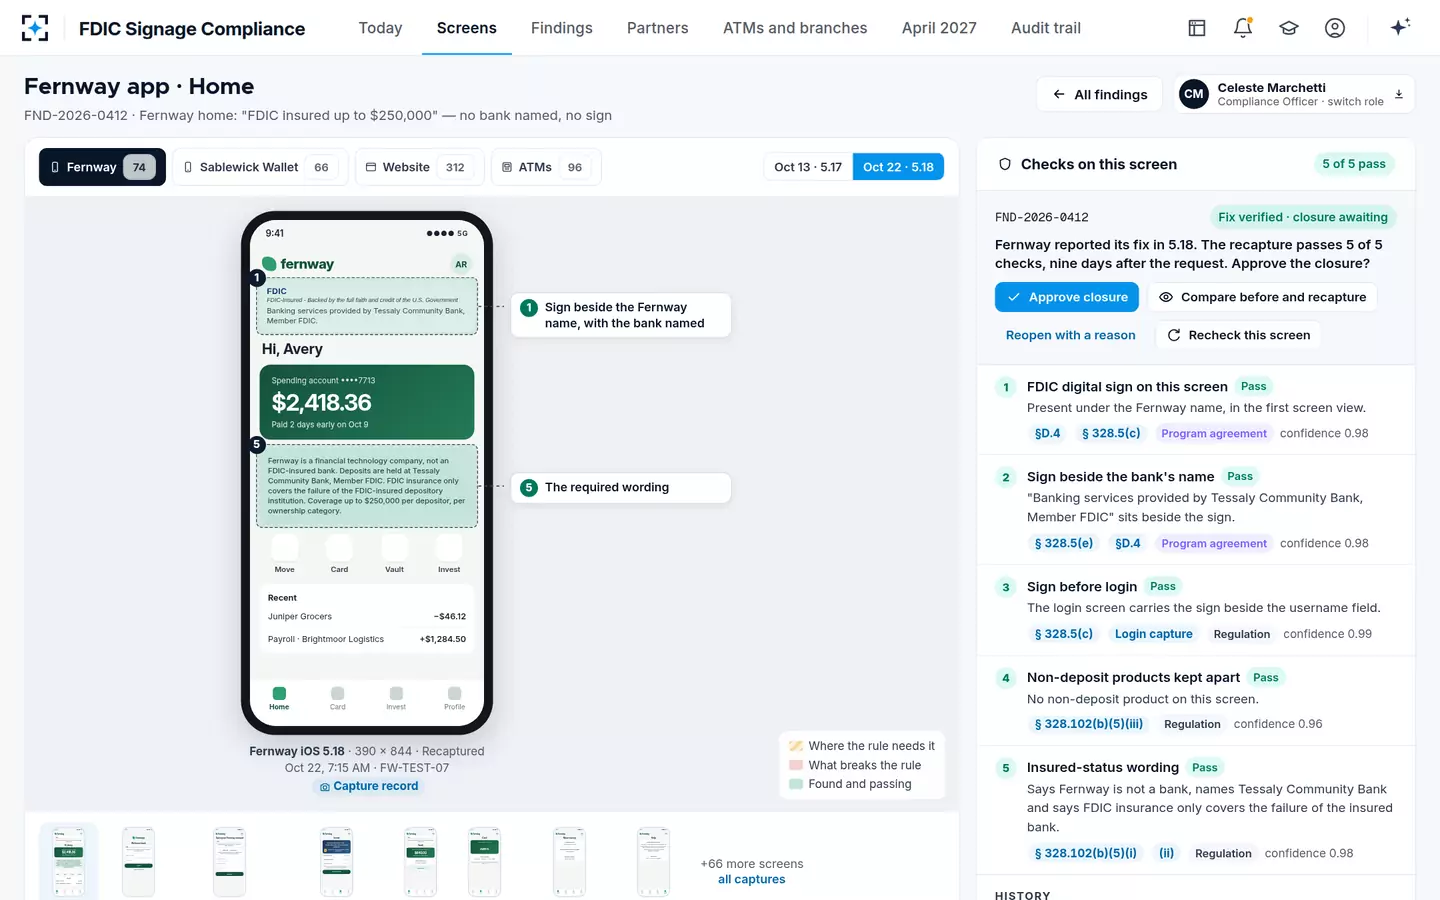Open the user account icon in the header

(1335, 28)
